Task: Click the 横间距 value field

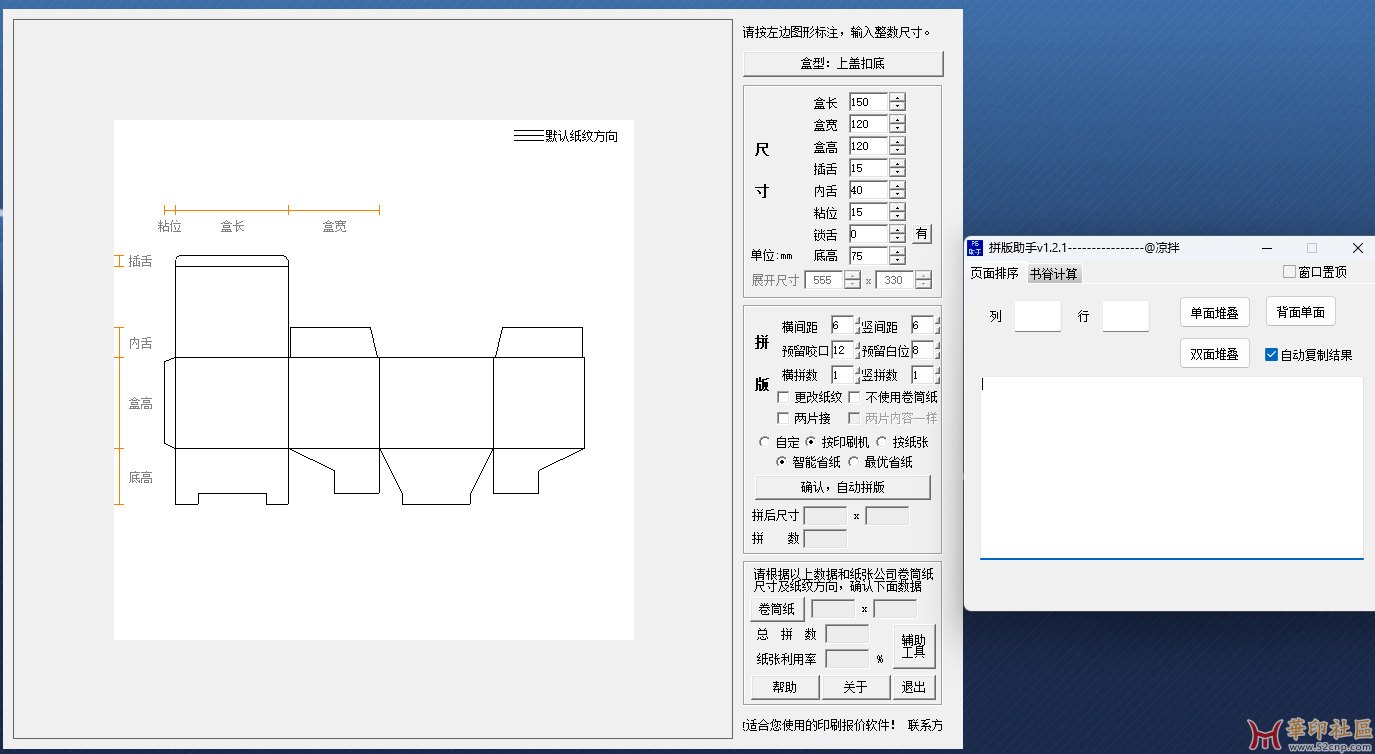Action: pos(841,325)
